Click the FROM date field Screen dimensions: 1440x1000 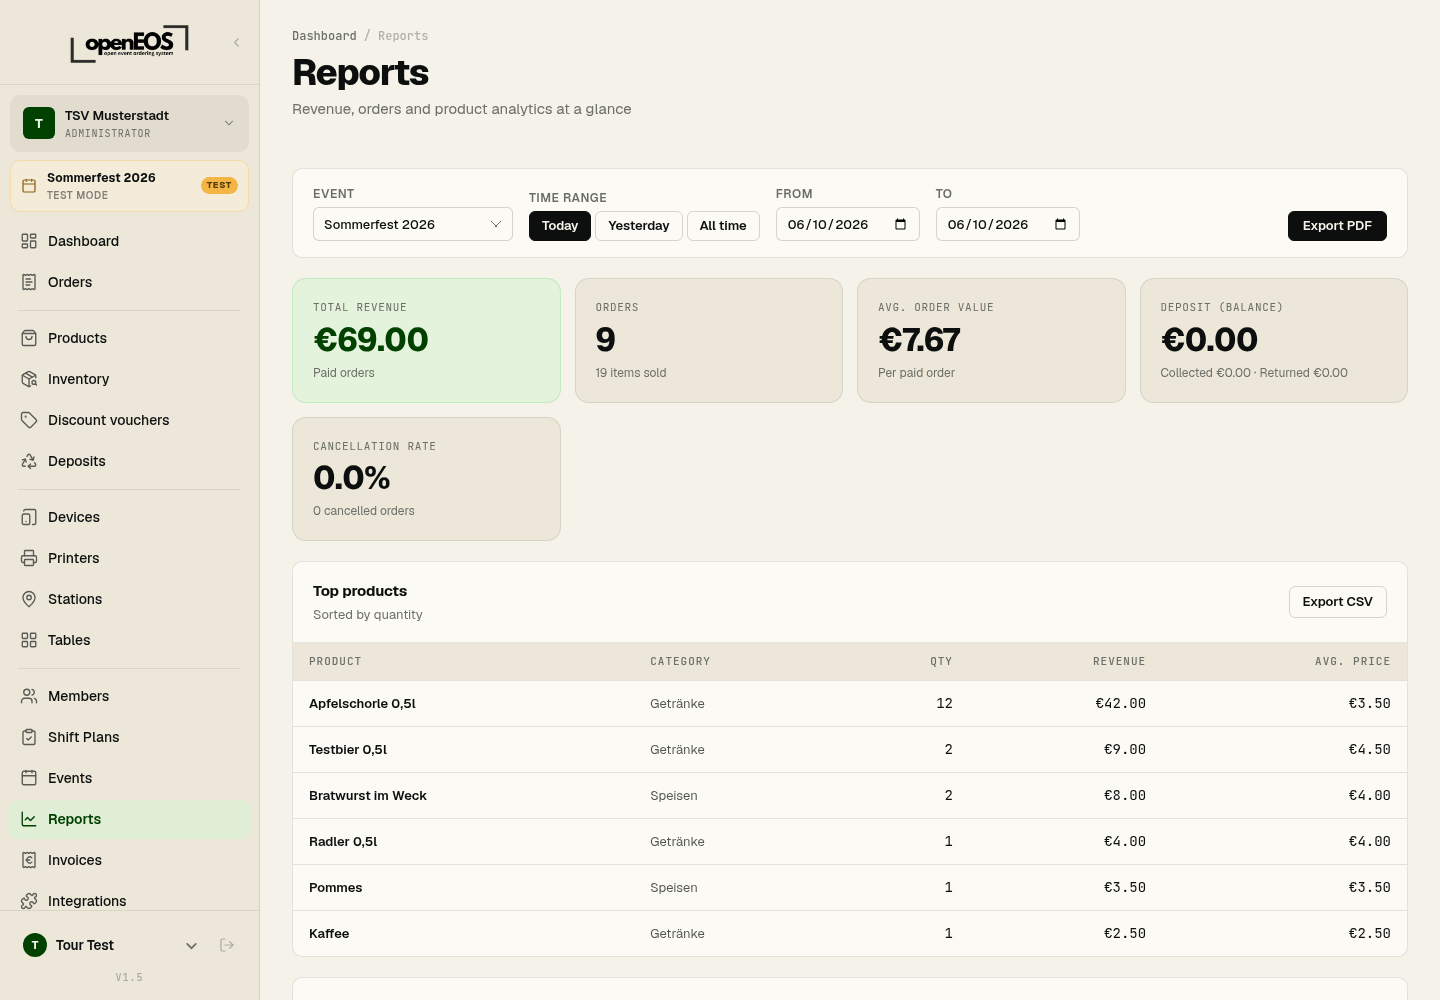[x=847, y=224]
